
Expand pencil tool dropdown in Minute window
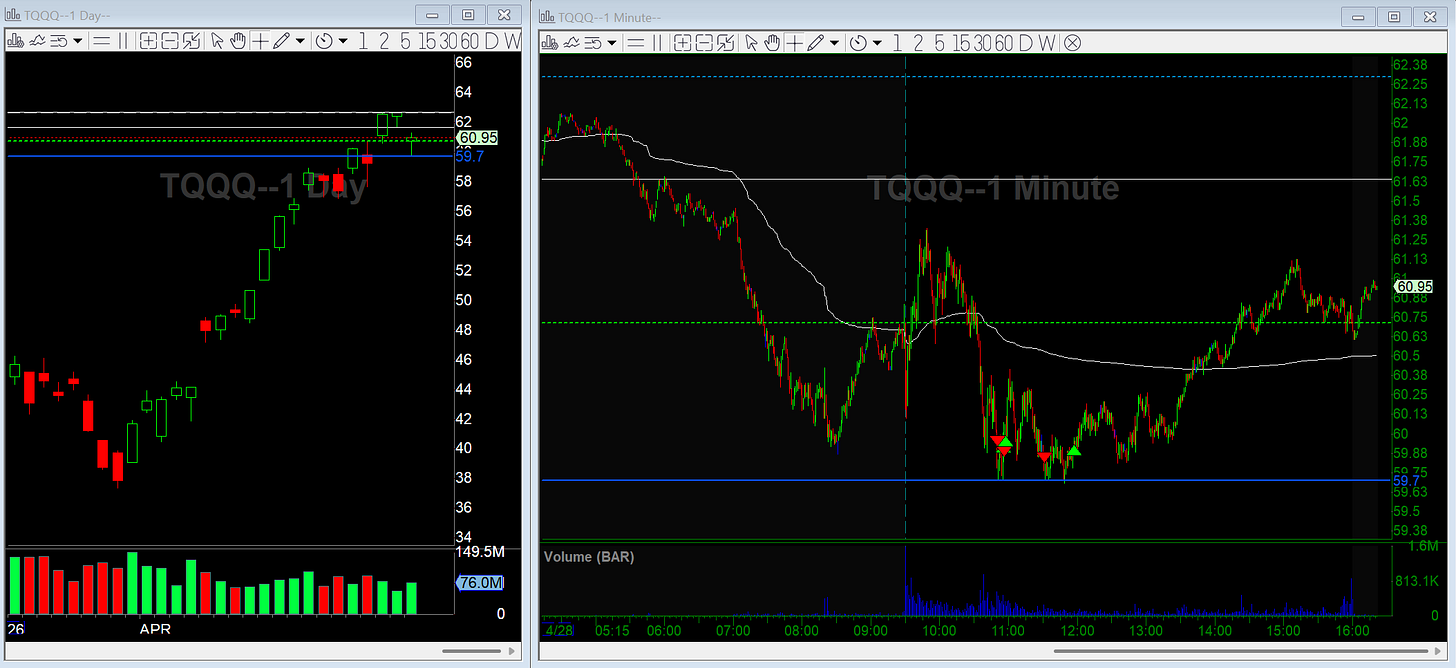click(x=834, y=42)
